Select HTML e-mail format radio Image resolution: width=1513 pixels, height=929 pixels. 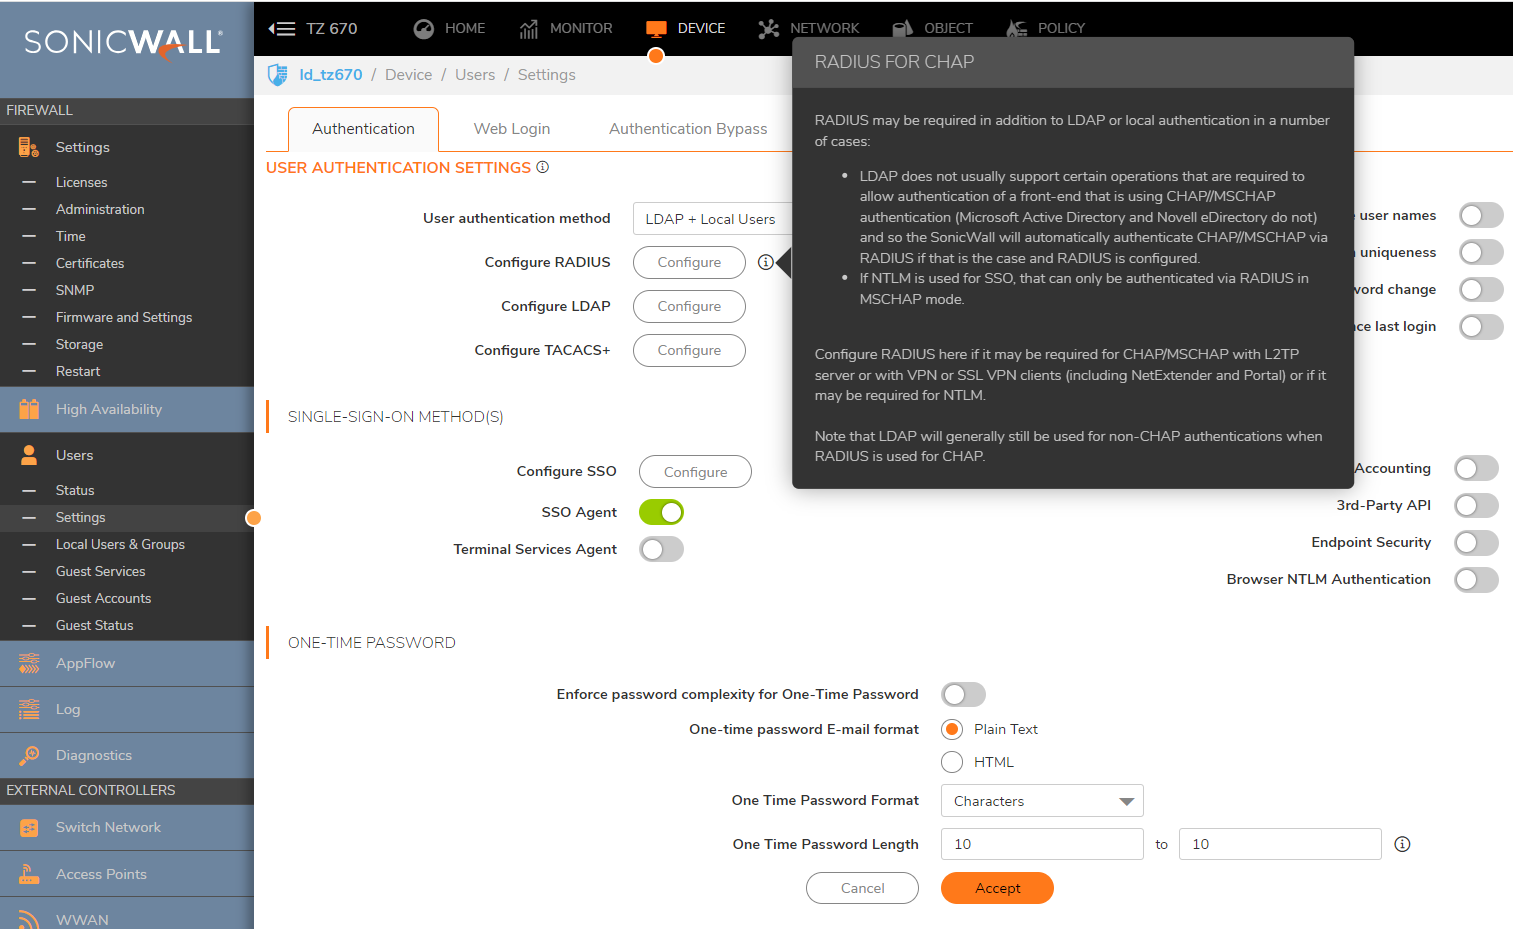(x=952, y=762)
